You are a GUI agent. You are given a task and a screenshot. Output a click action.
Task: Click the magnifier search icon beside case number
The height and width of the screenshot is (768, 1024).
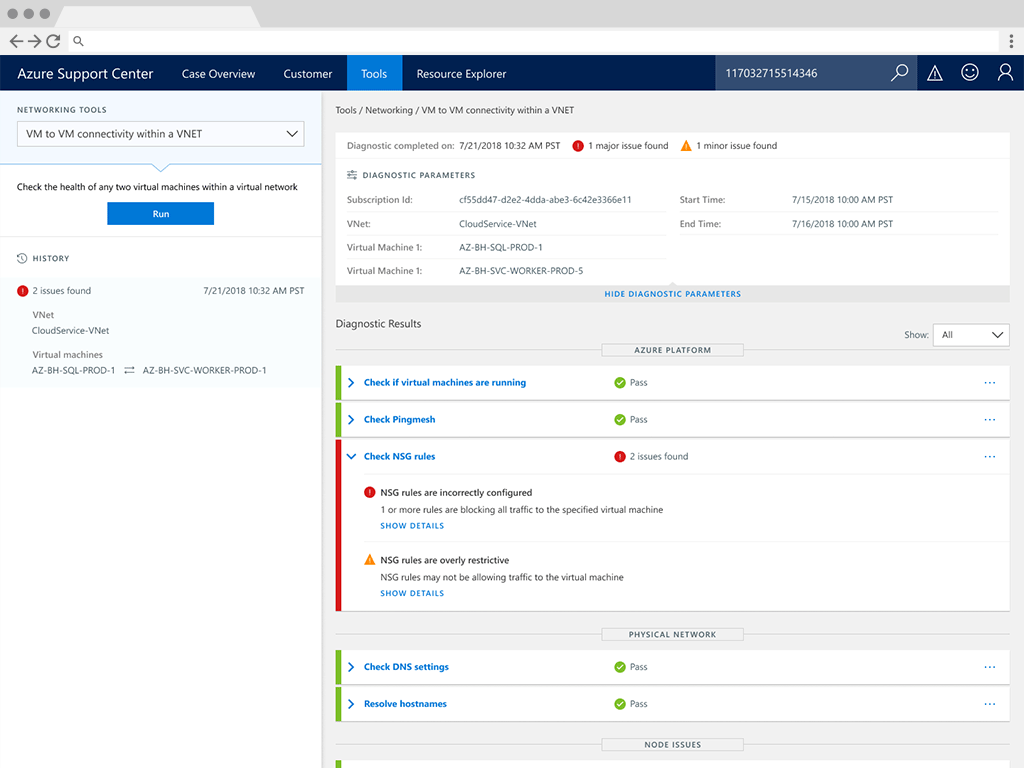(x=899, y=72)
